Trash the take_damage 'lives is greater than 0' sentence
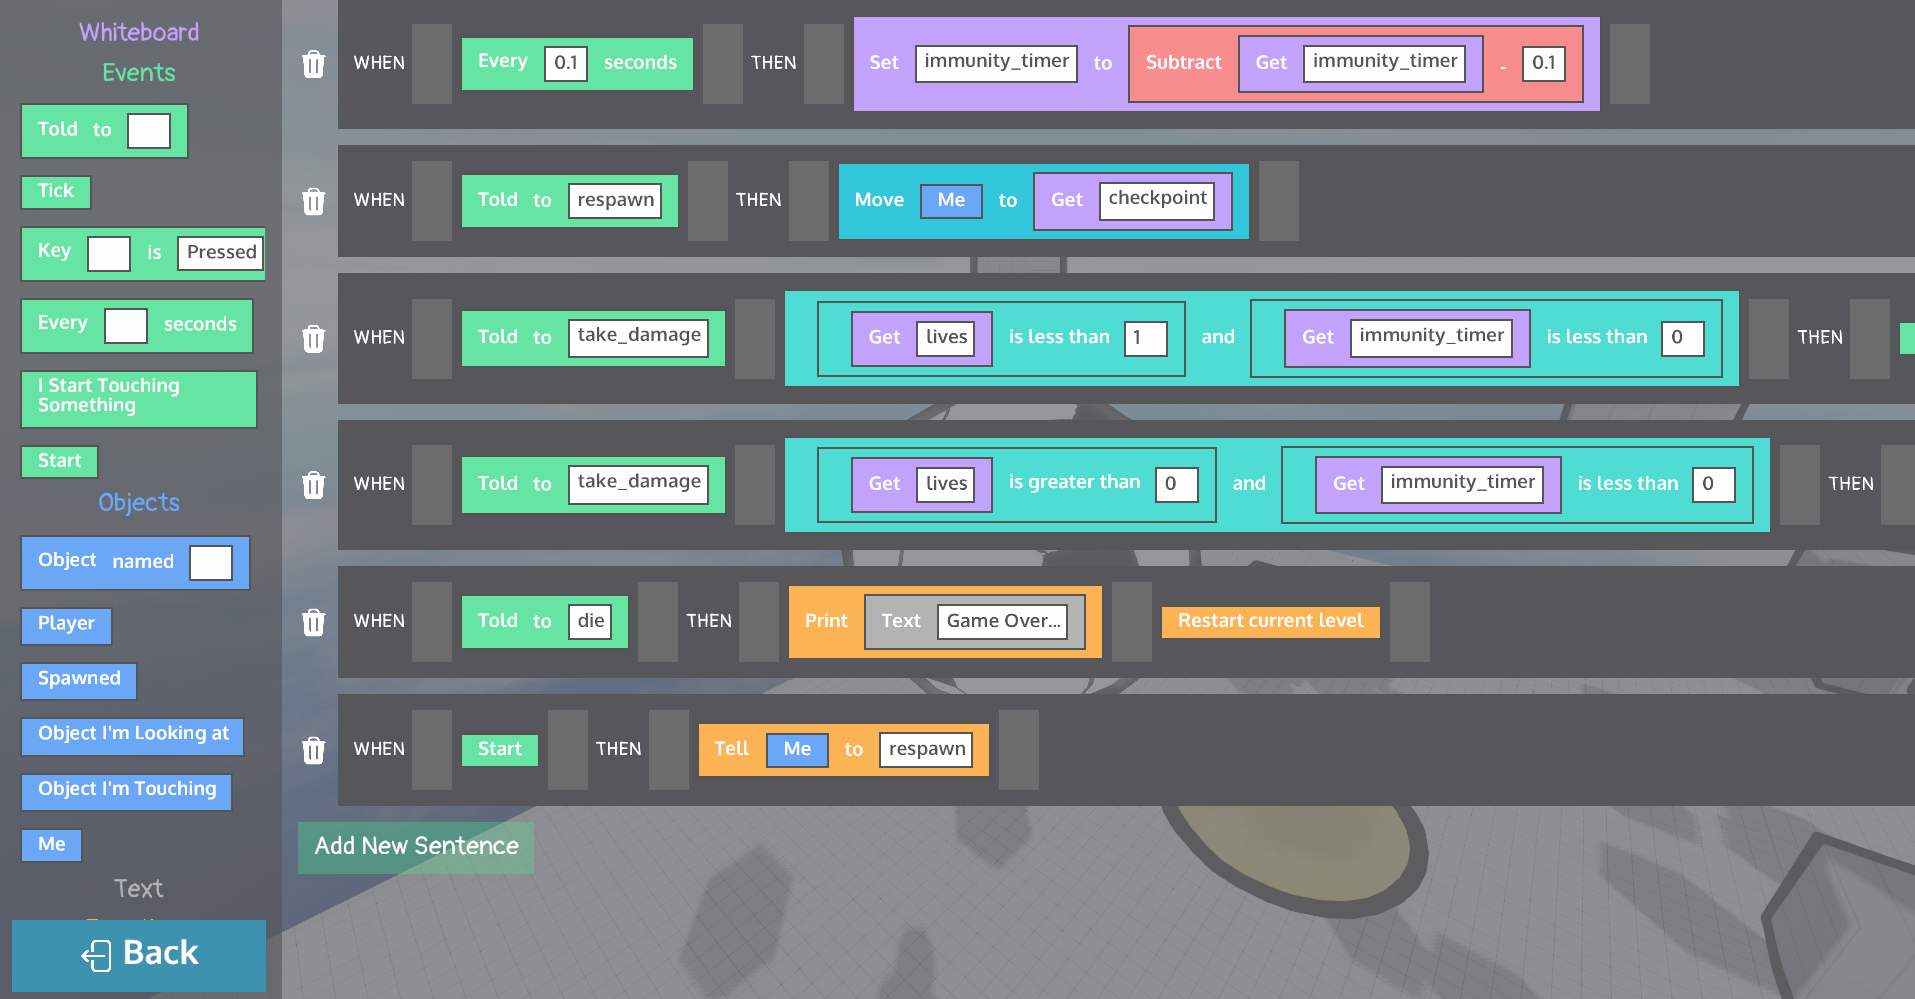The width and height of the screenshot is (1915, 999). tap(313, 484)
